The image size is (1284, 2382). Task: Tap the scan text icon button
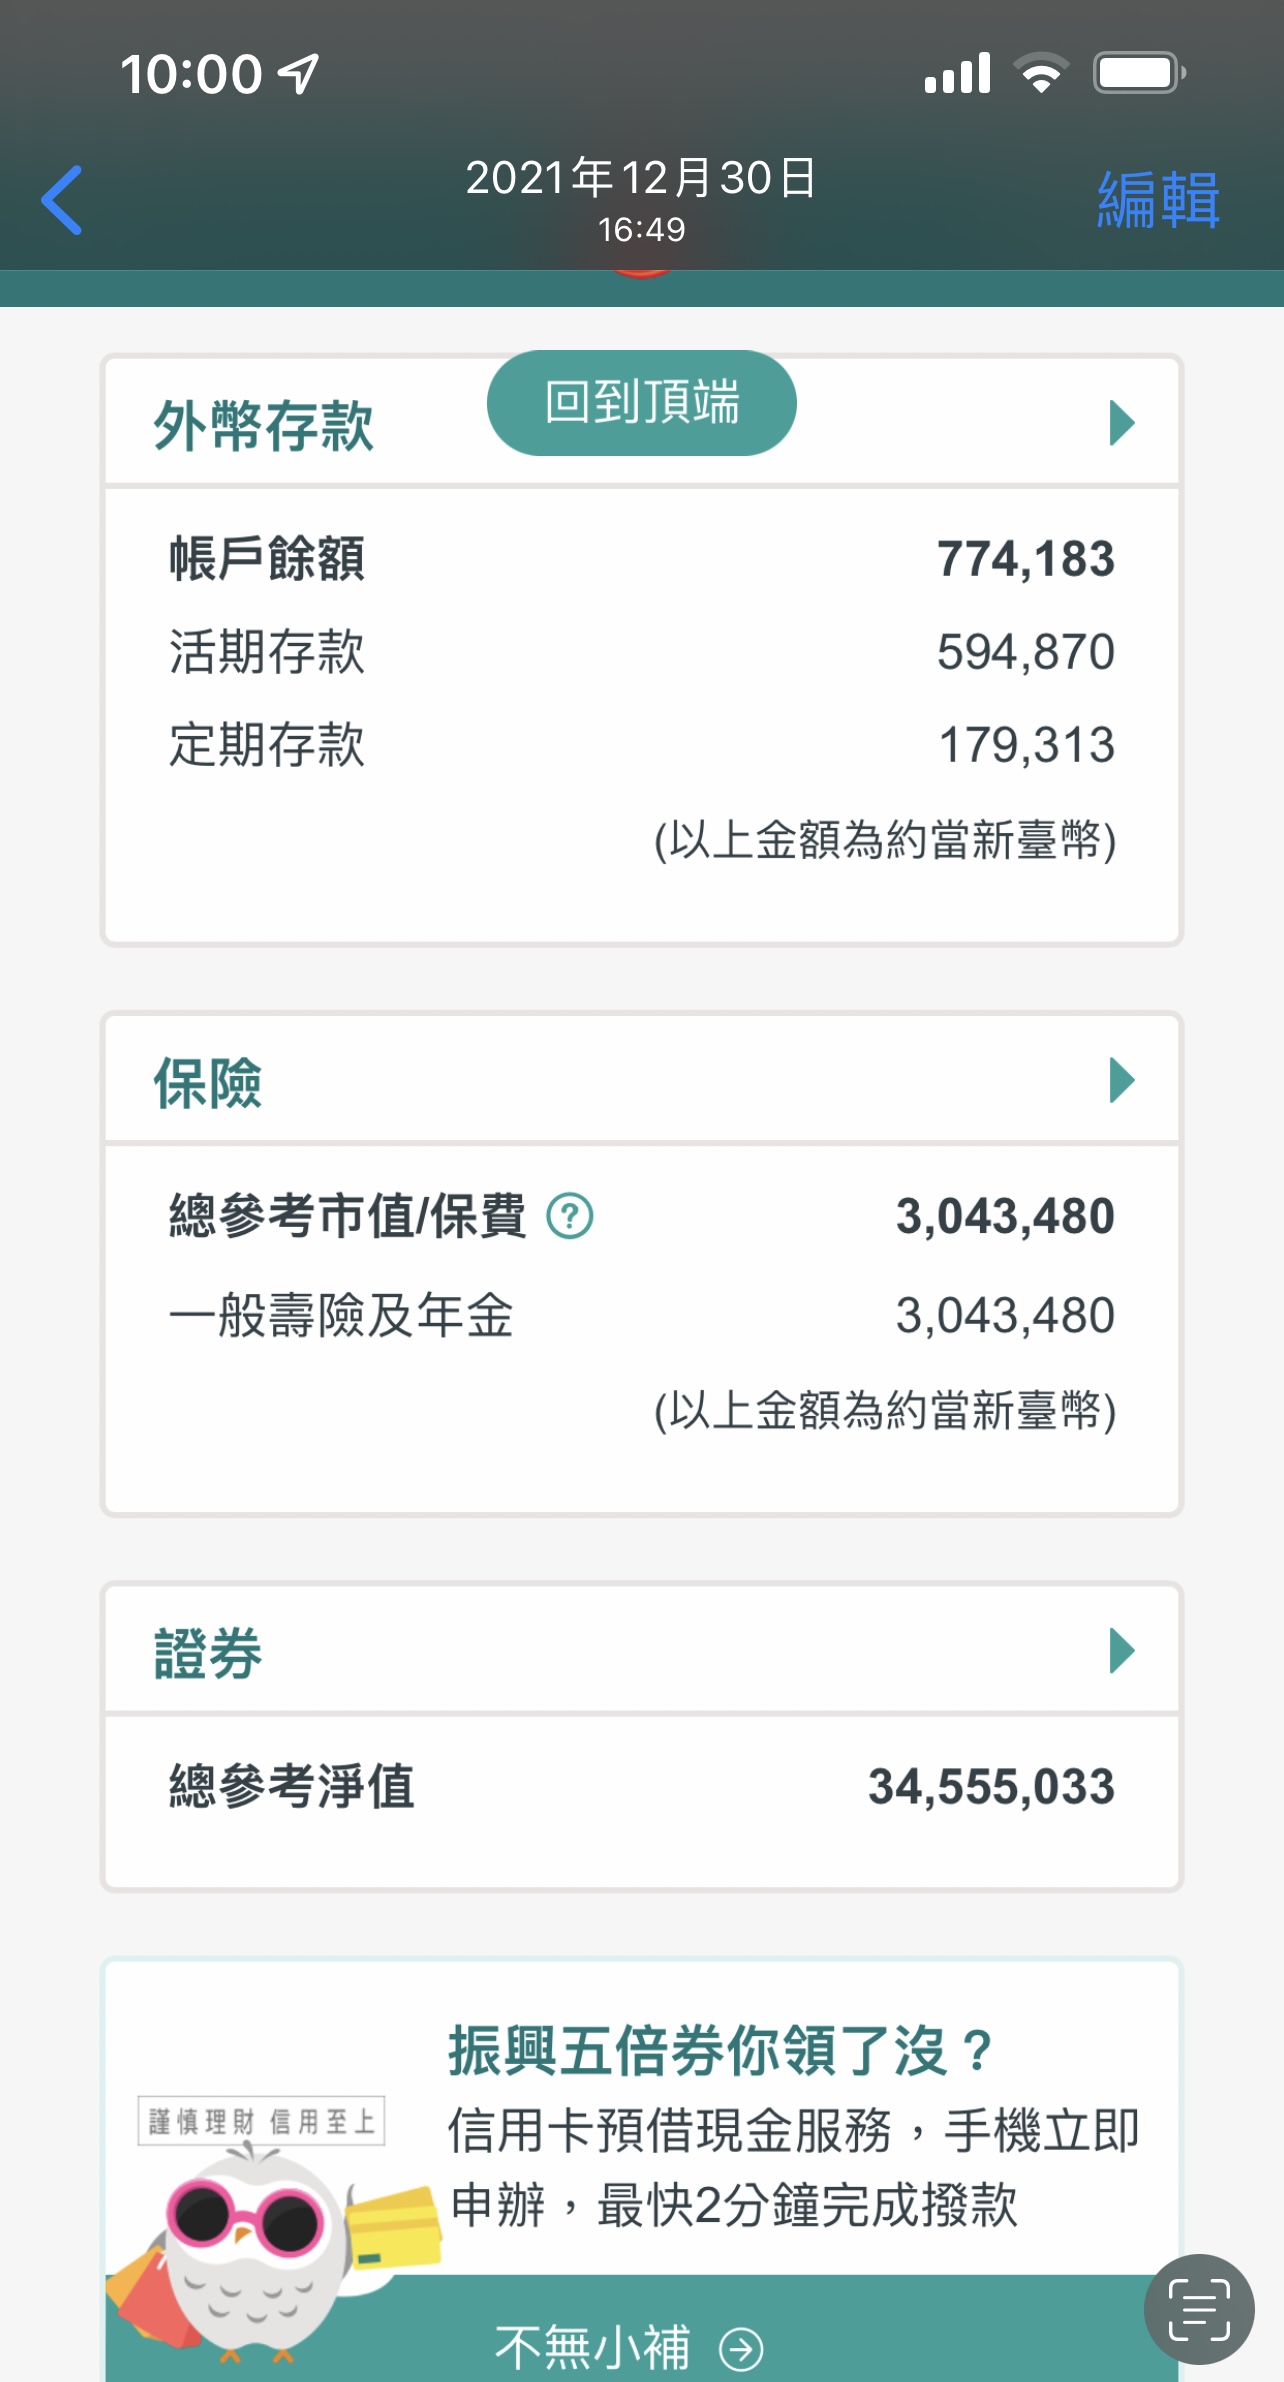(1198, 2309)
